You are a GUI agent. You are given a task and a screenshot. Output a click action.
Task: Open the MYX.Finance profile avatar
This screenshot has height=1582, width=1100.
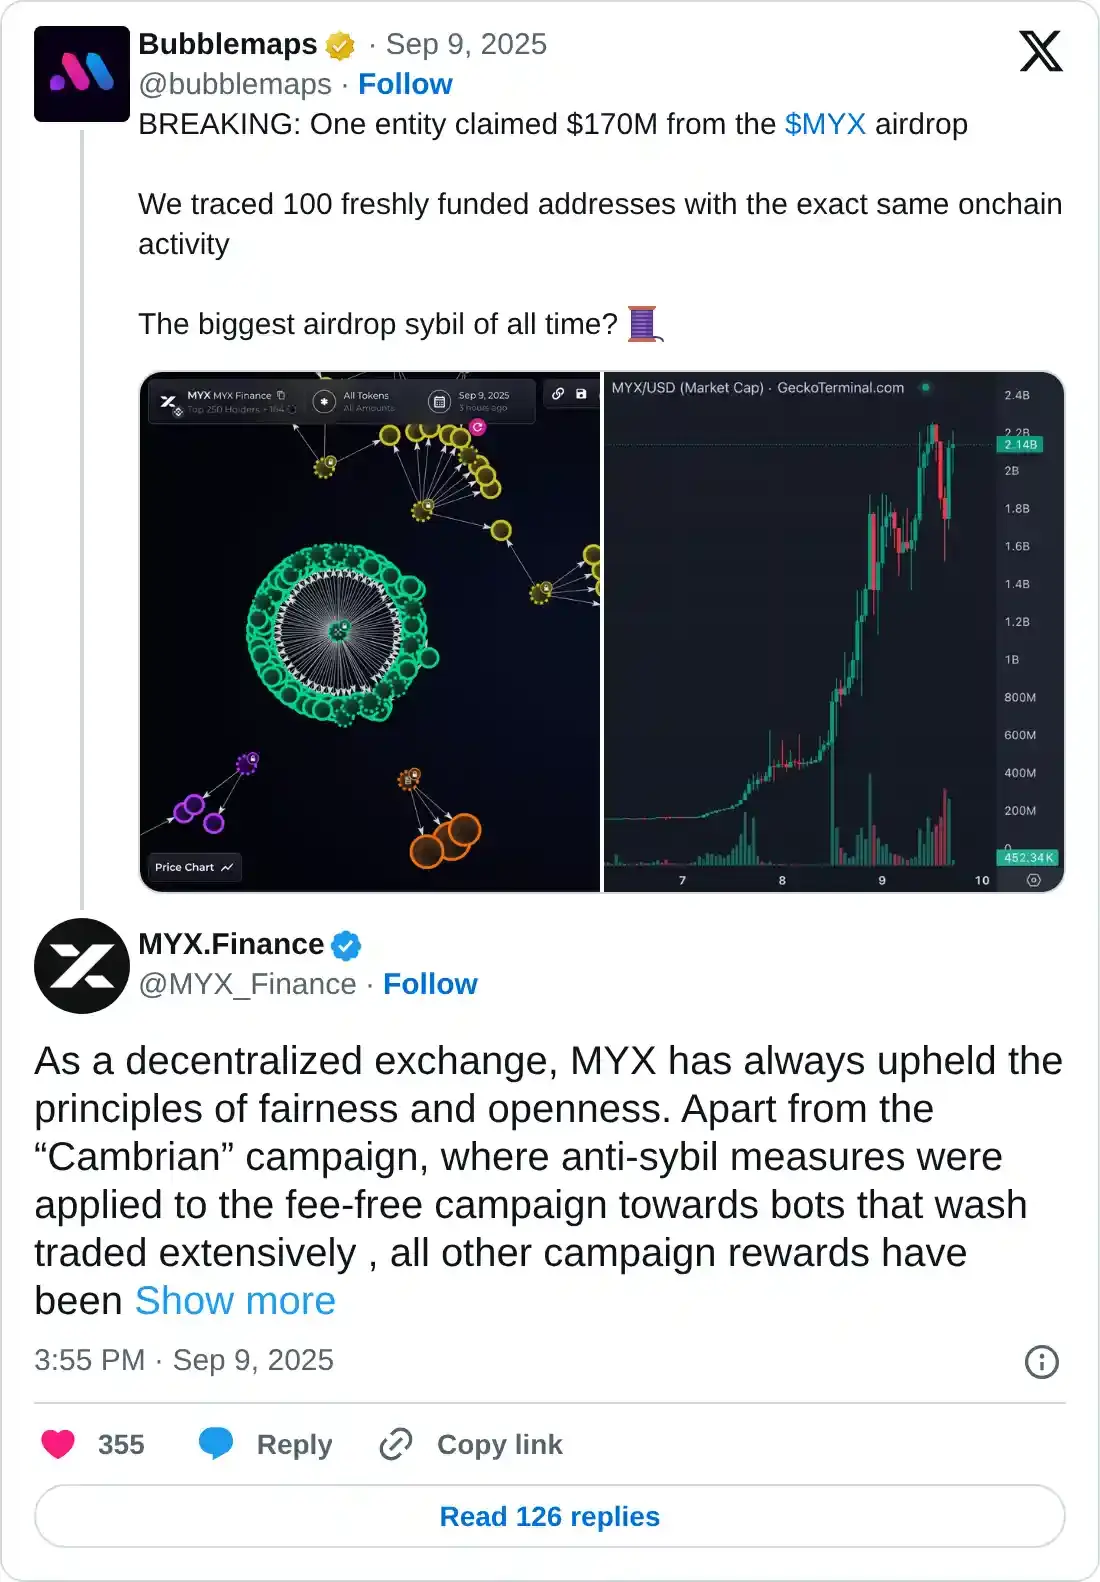[x=82, y=966]
